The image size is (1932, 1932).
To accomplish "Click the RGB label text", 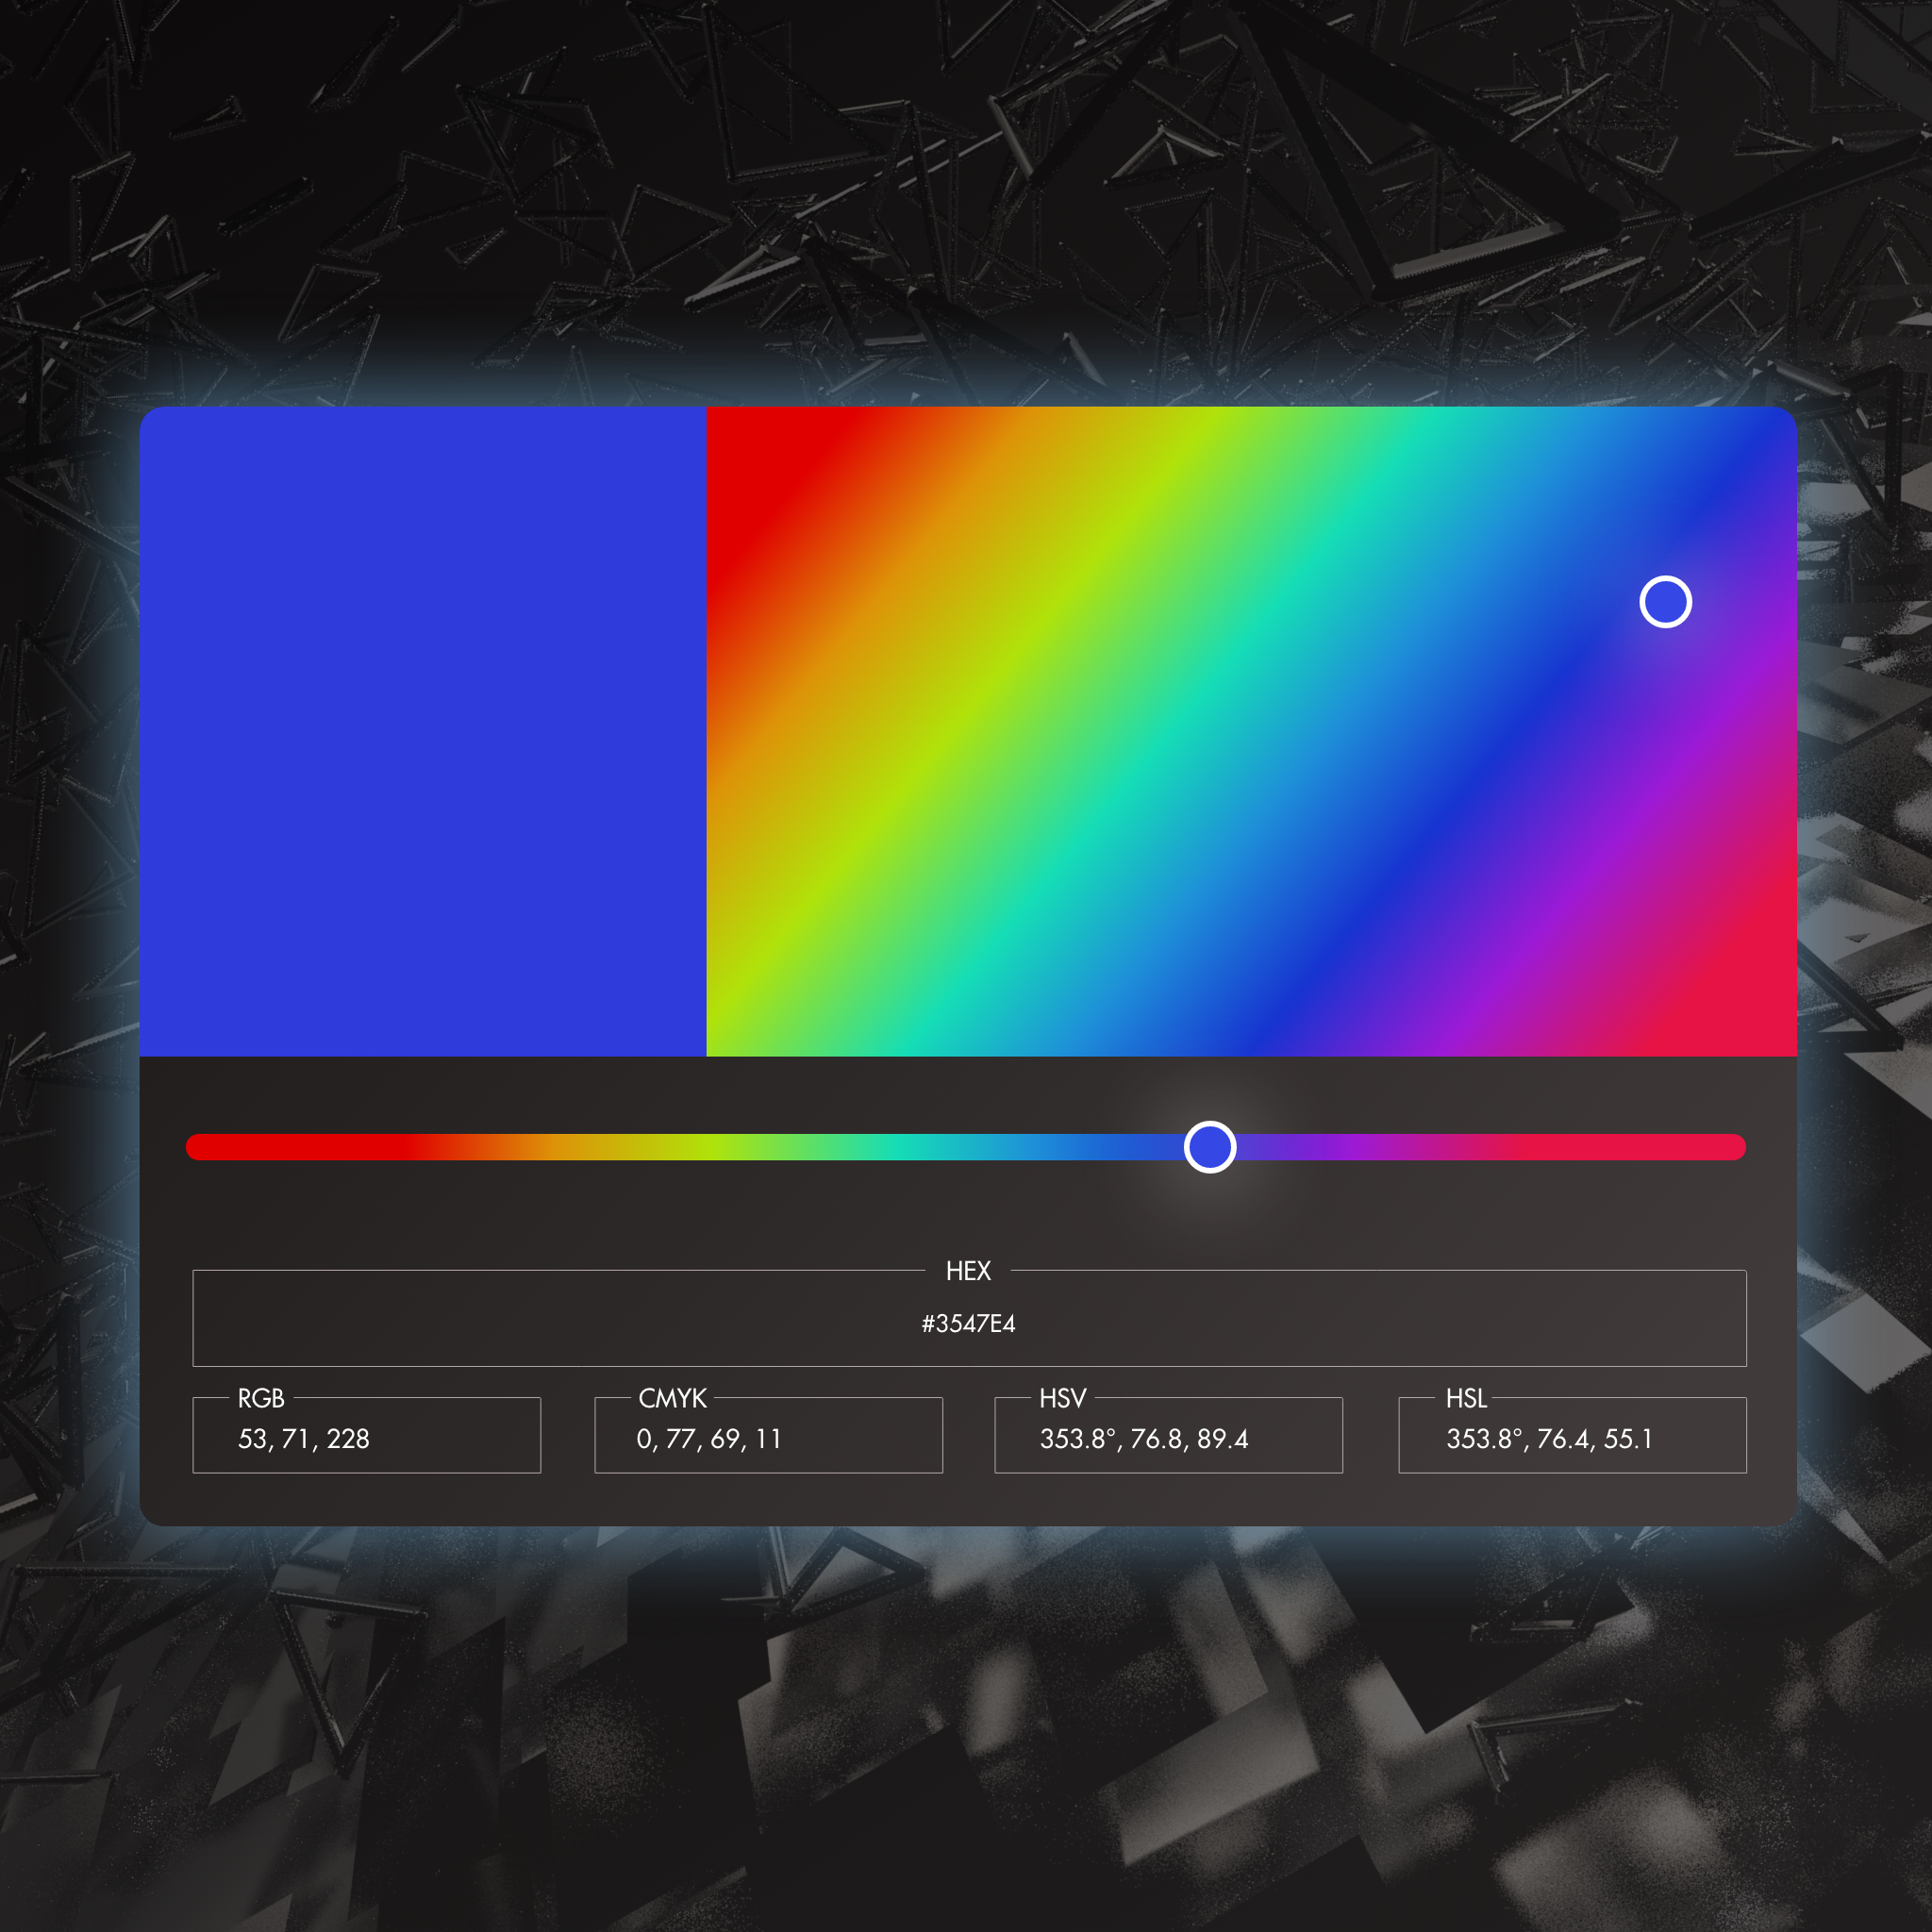I will coord(261,1398).
